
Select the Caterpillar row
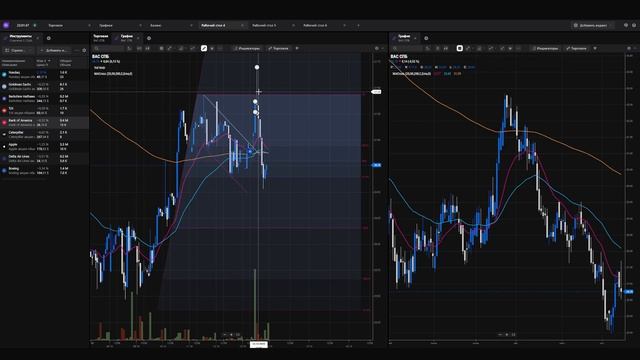point(44,134)
